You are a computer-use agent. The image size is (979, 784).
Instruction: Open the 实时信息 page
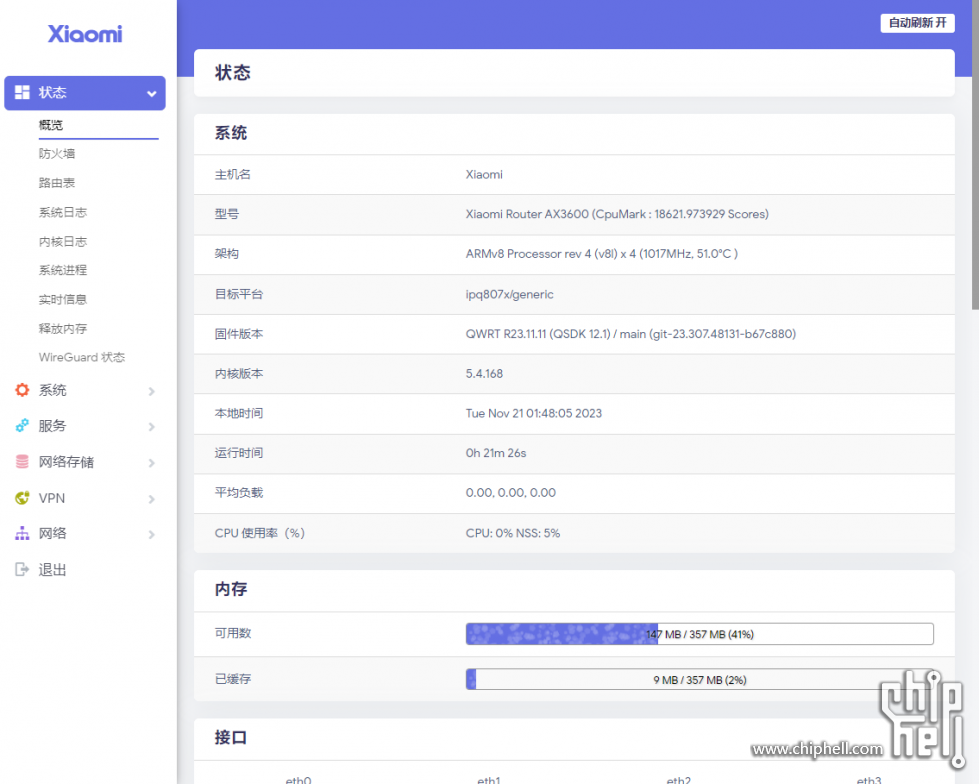click(x=62, y=300)
